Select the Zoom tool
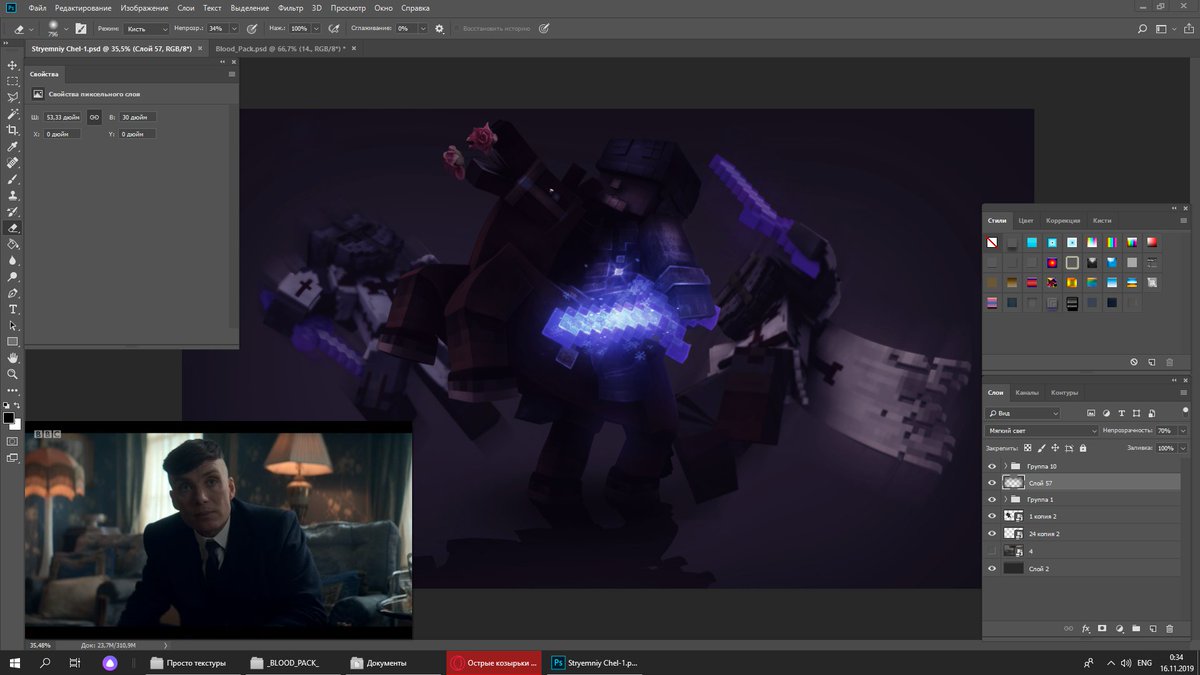This screenshot has height=675, width=1200. [13, 374]
